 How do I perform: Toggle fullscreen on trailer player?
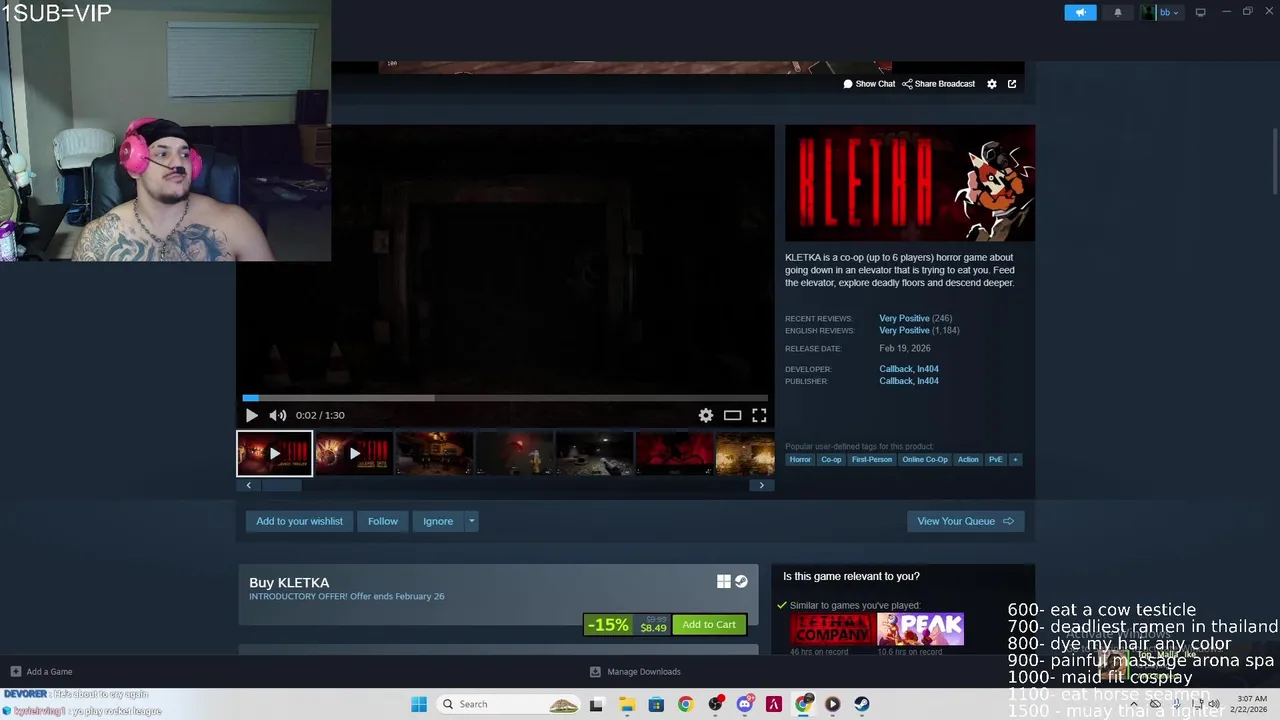pyautogui.click(x=759, y=415)
